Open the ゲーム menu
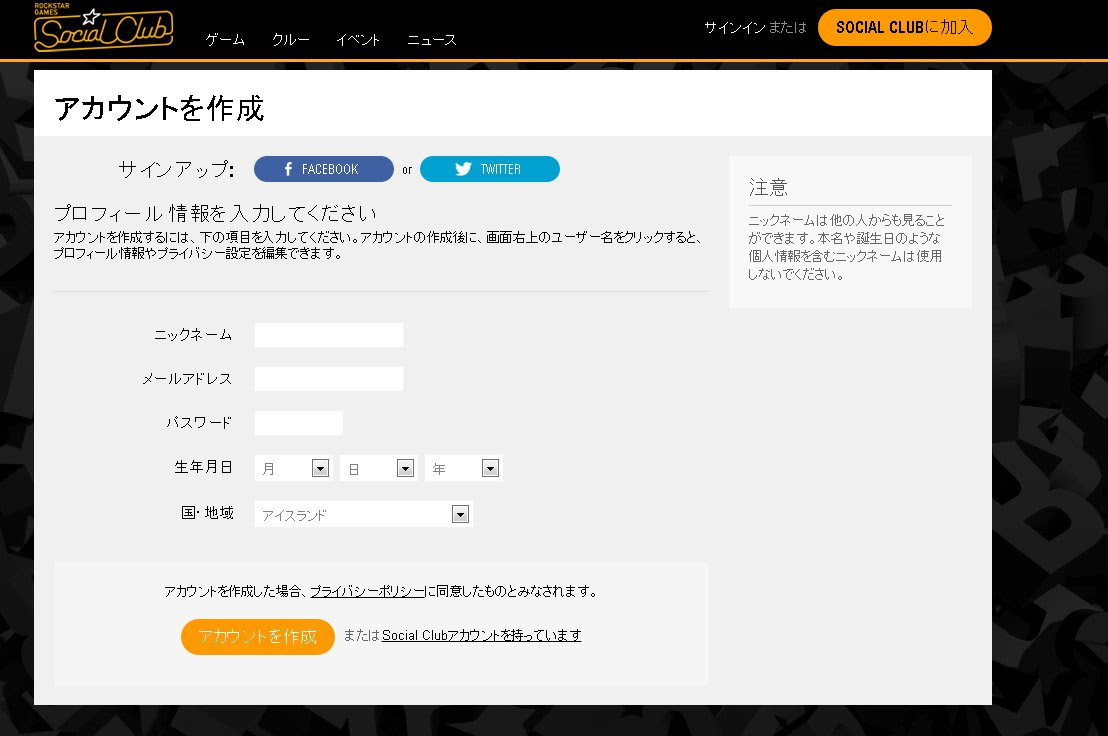 tap(225, 40)
